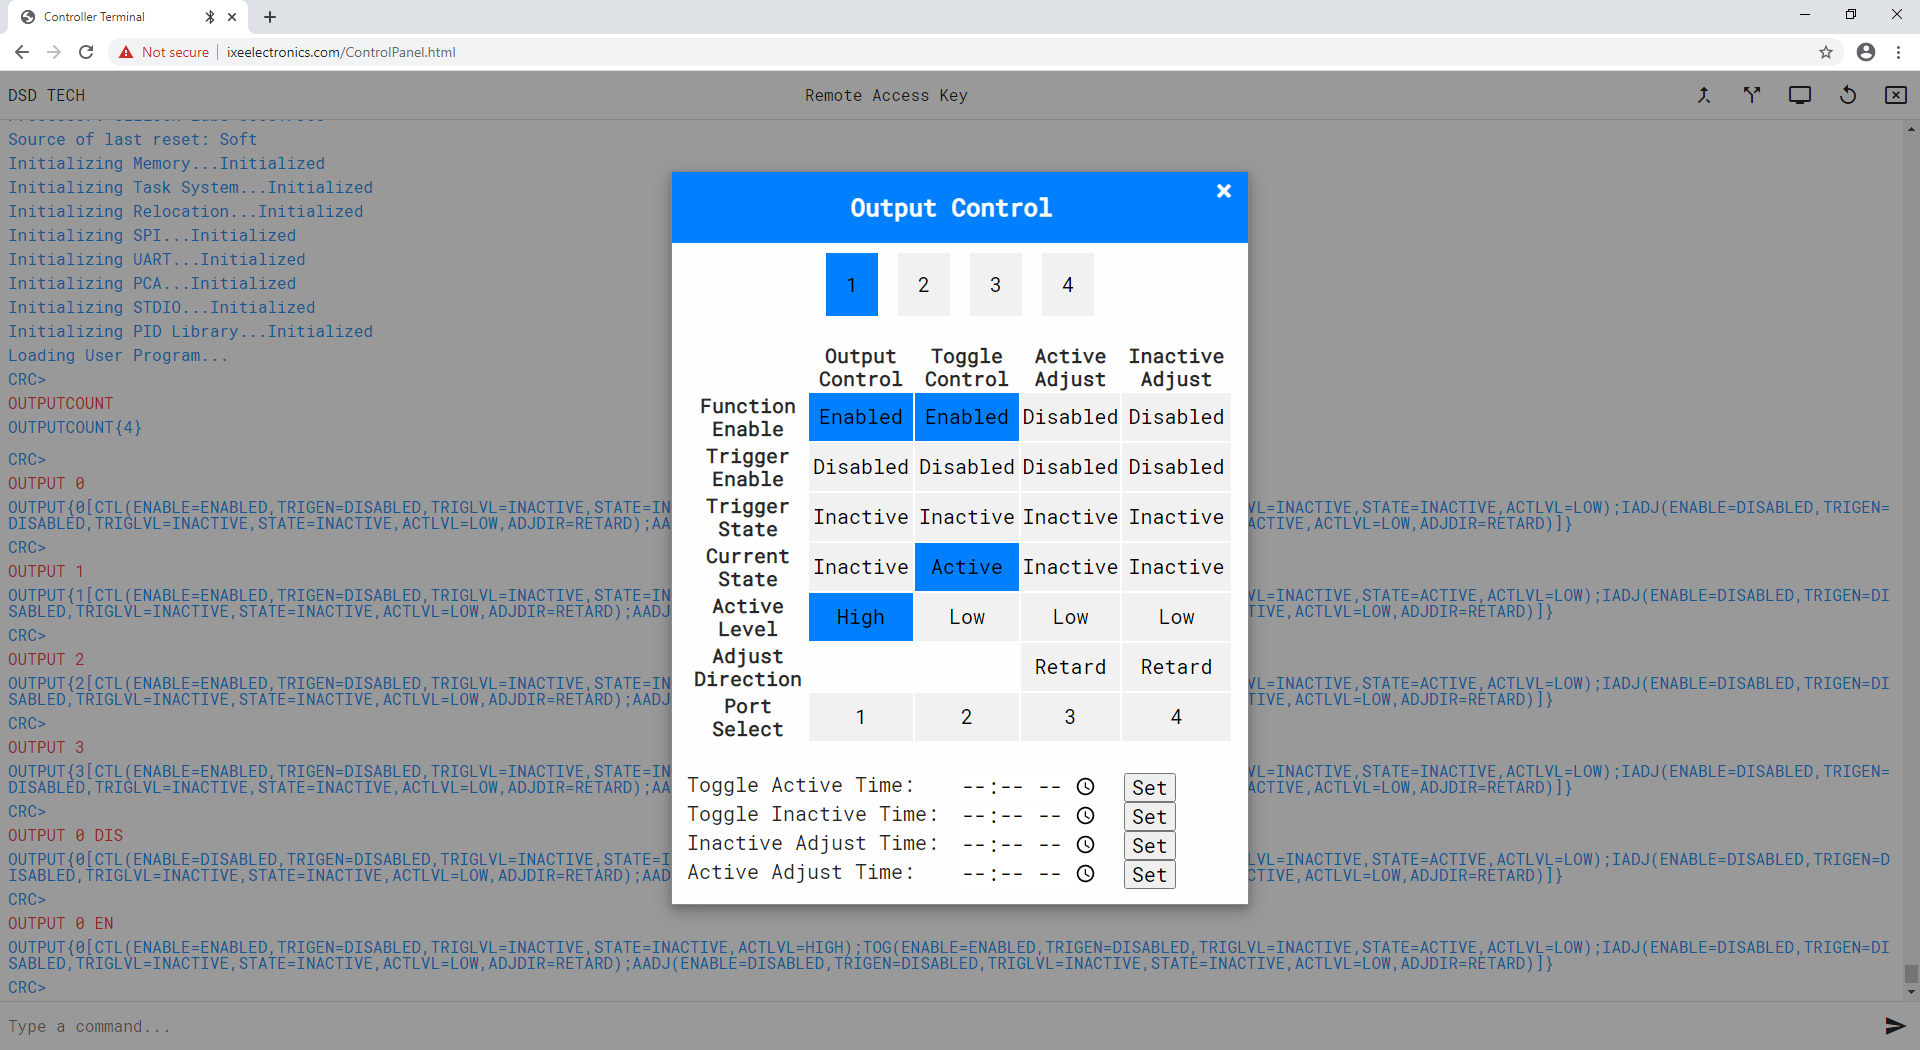1920x1050 pixels.
Task: Toggle Active Adjust Active Level Low
Action: pos(1070,617)
